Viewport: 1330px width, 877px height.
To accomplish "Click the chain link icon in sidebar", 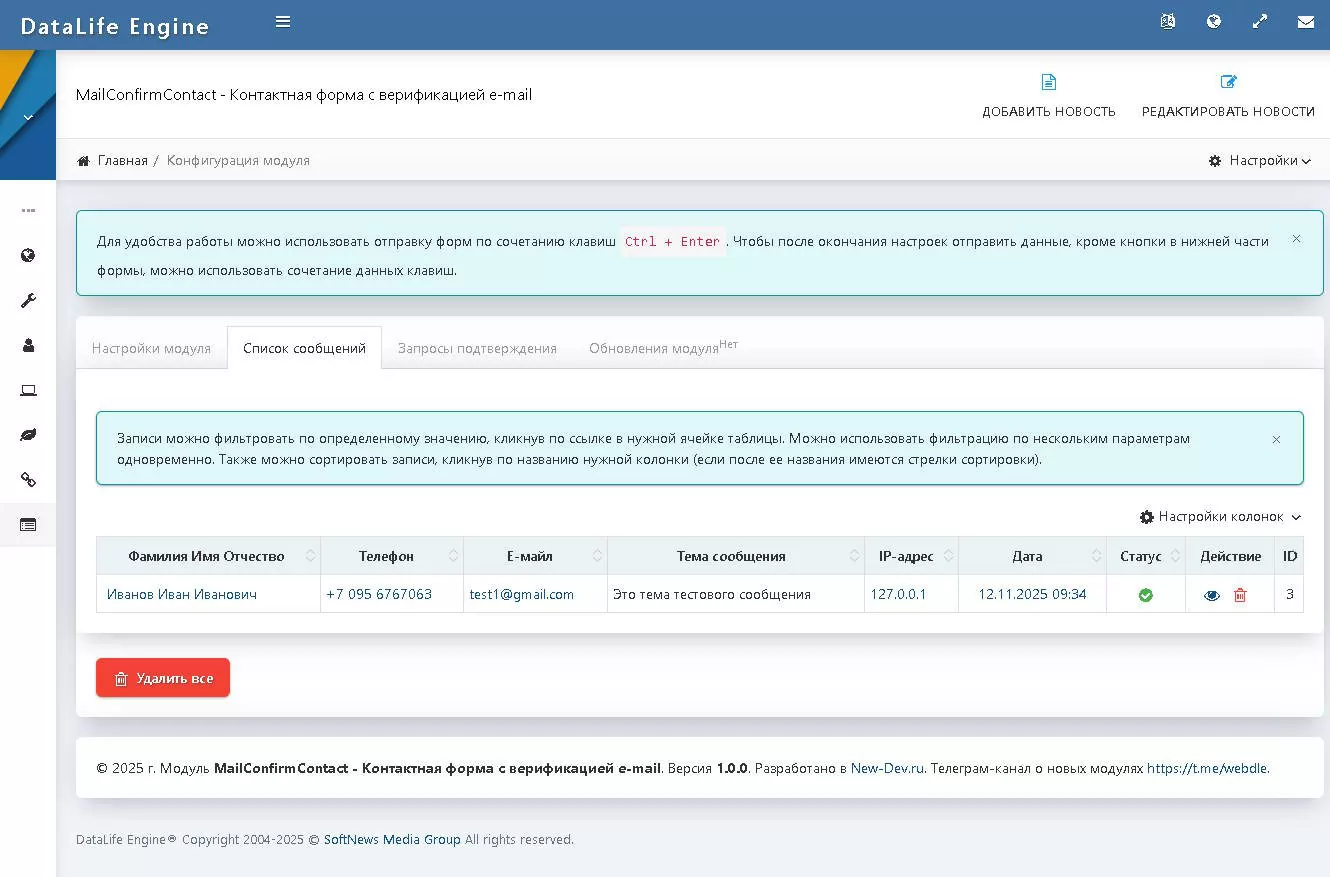I will point(28,480).
